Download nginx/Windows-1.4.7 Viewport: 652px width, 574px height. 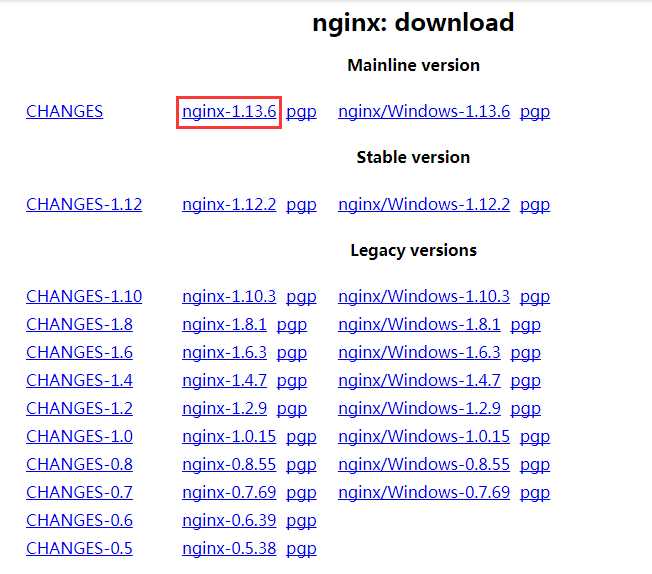pyautogui.click(x=420, y=380)
